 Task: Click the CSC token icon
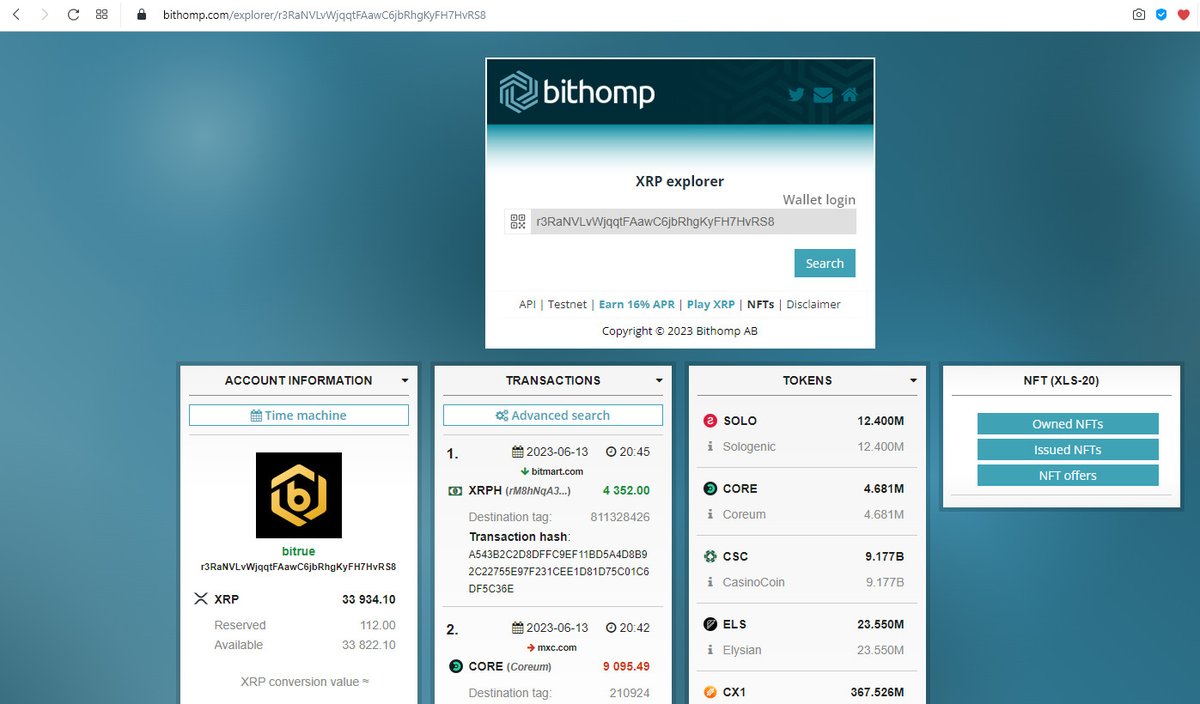point(710,557)
